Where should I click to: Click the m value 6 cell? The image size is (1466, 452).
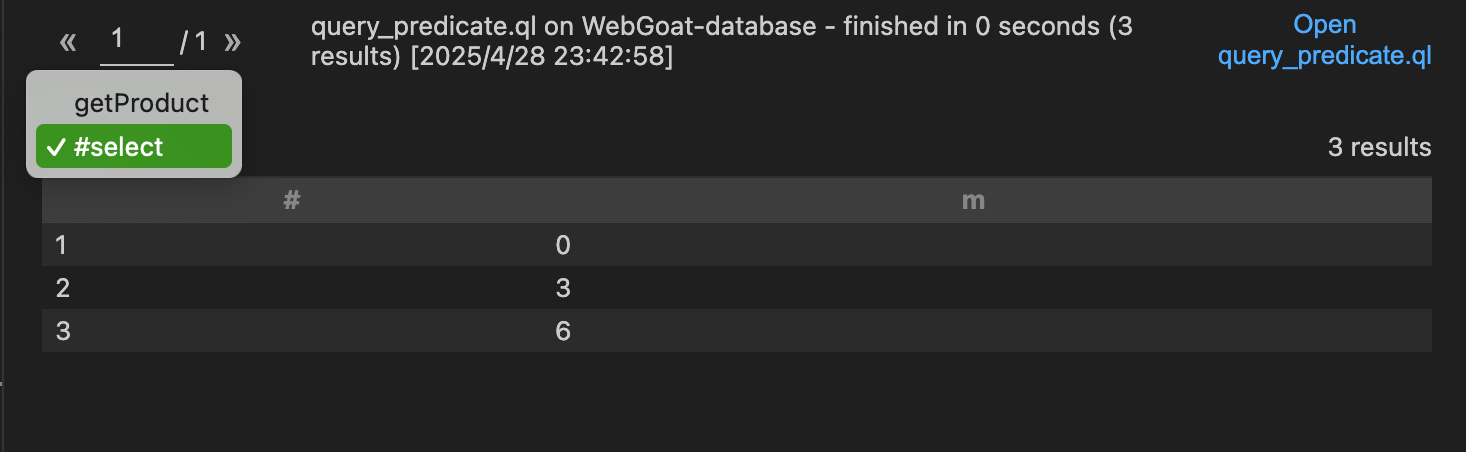563,331
